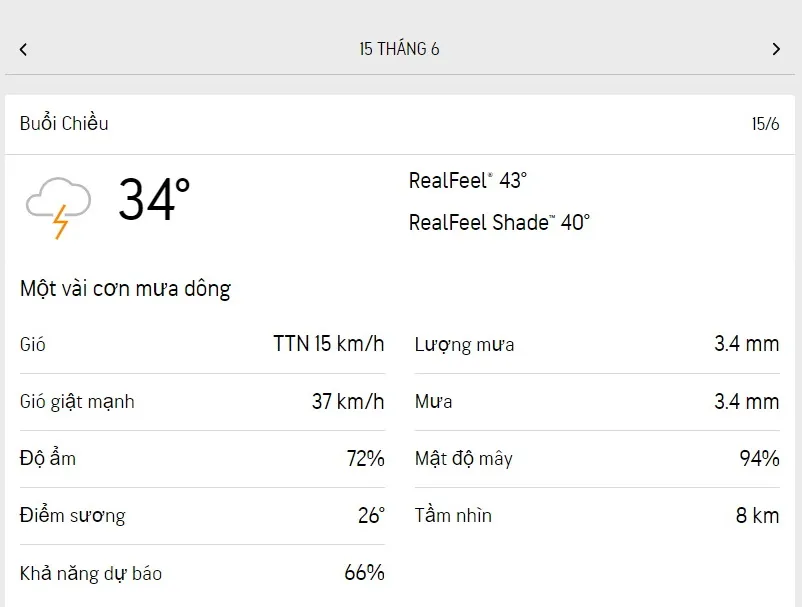802x607 pixels.
Task: Click the Khả năng dự báo row
Action: click(x=201, y=573)
